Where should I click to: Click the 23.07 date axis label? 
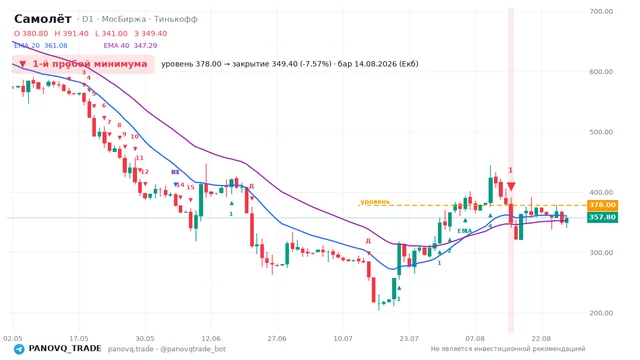409,338
